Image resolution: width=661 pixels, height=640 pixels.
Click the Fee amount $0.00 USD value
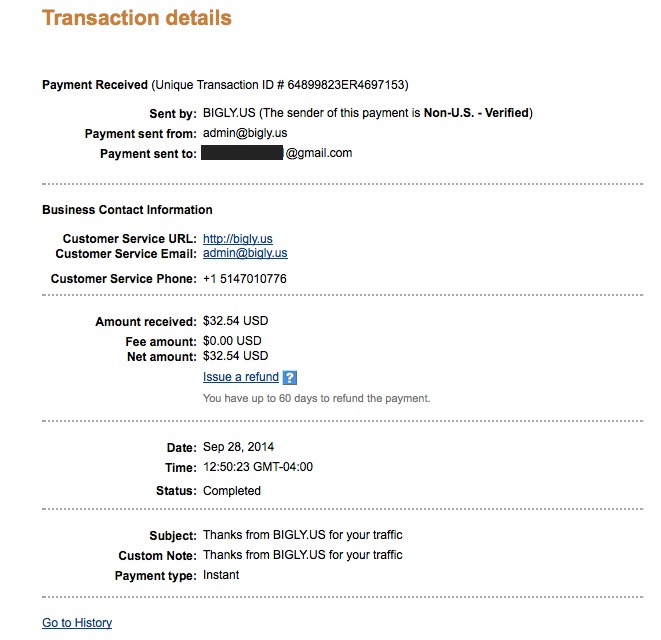(x=232, y=341)
